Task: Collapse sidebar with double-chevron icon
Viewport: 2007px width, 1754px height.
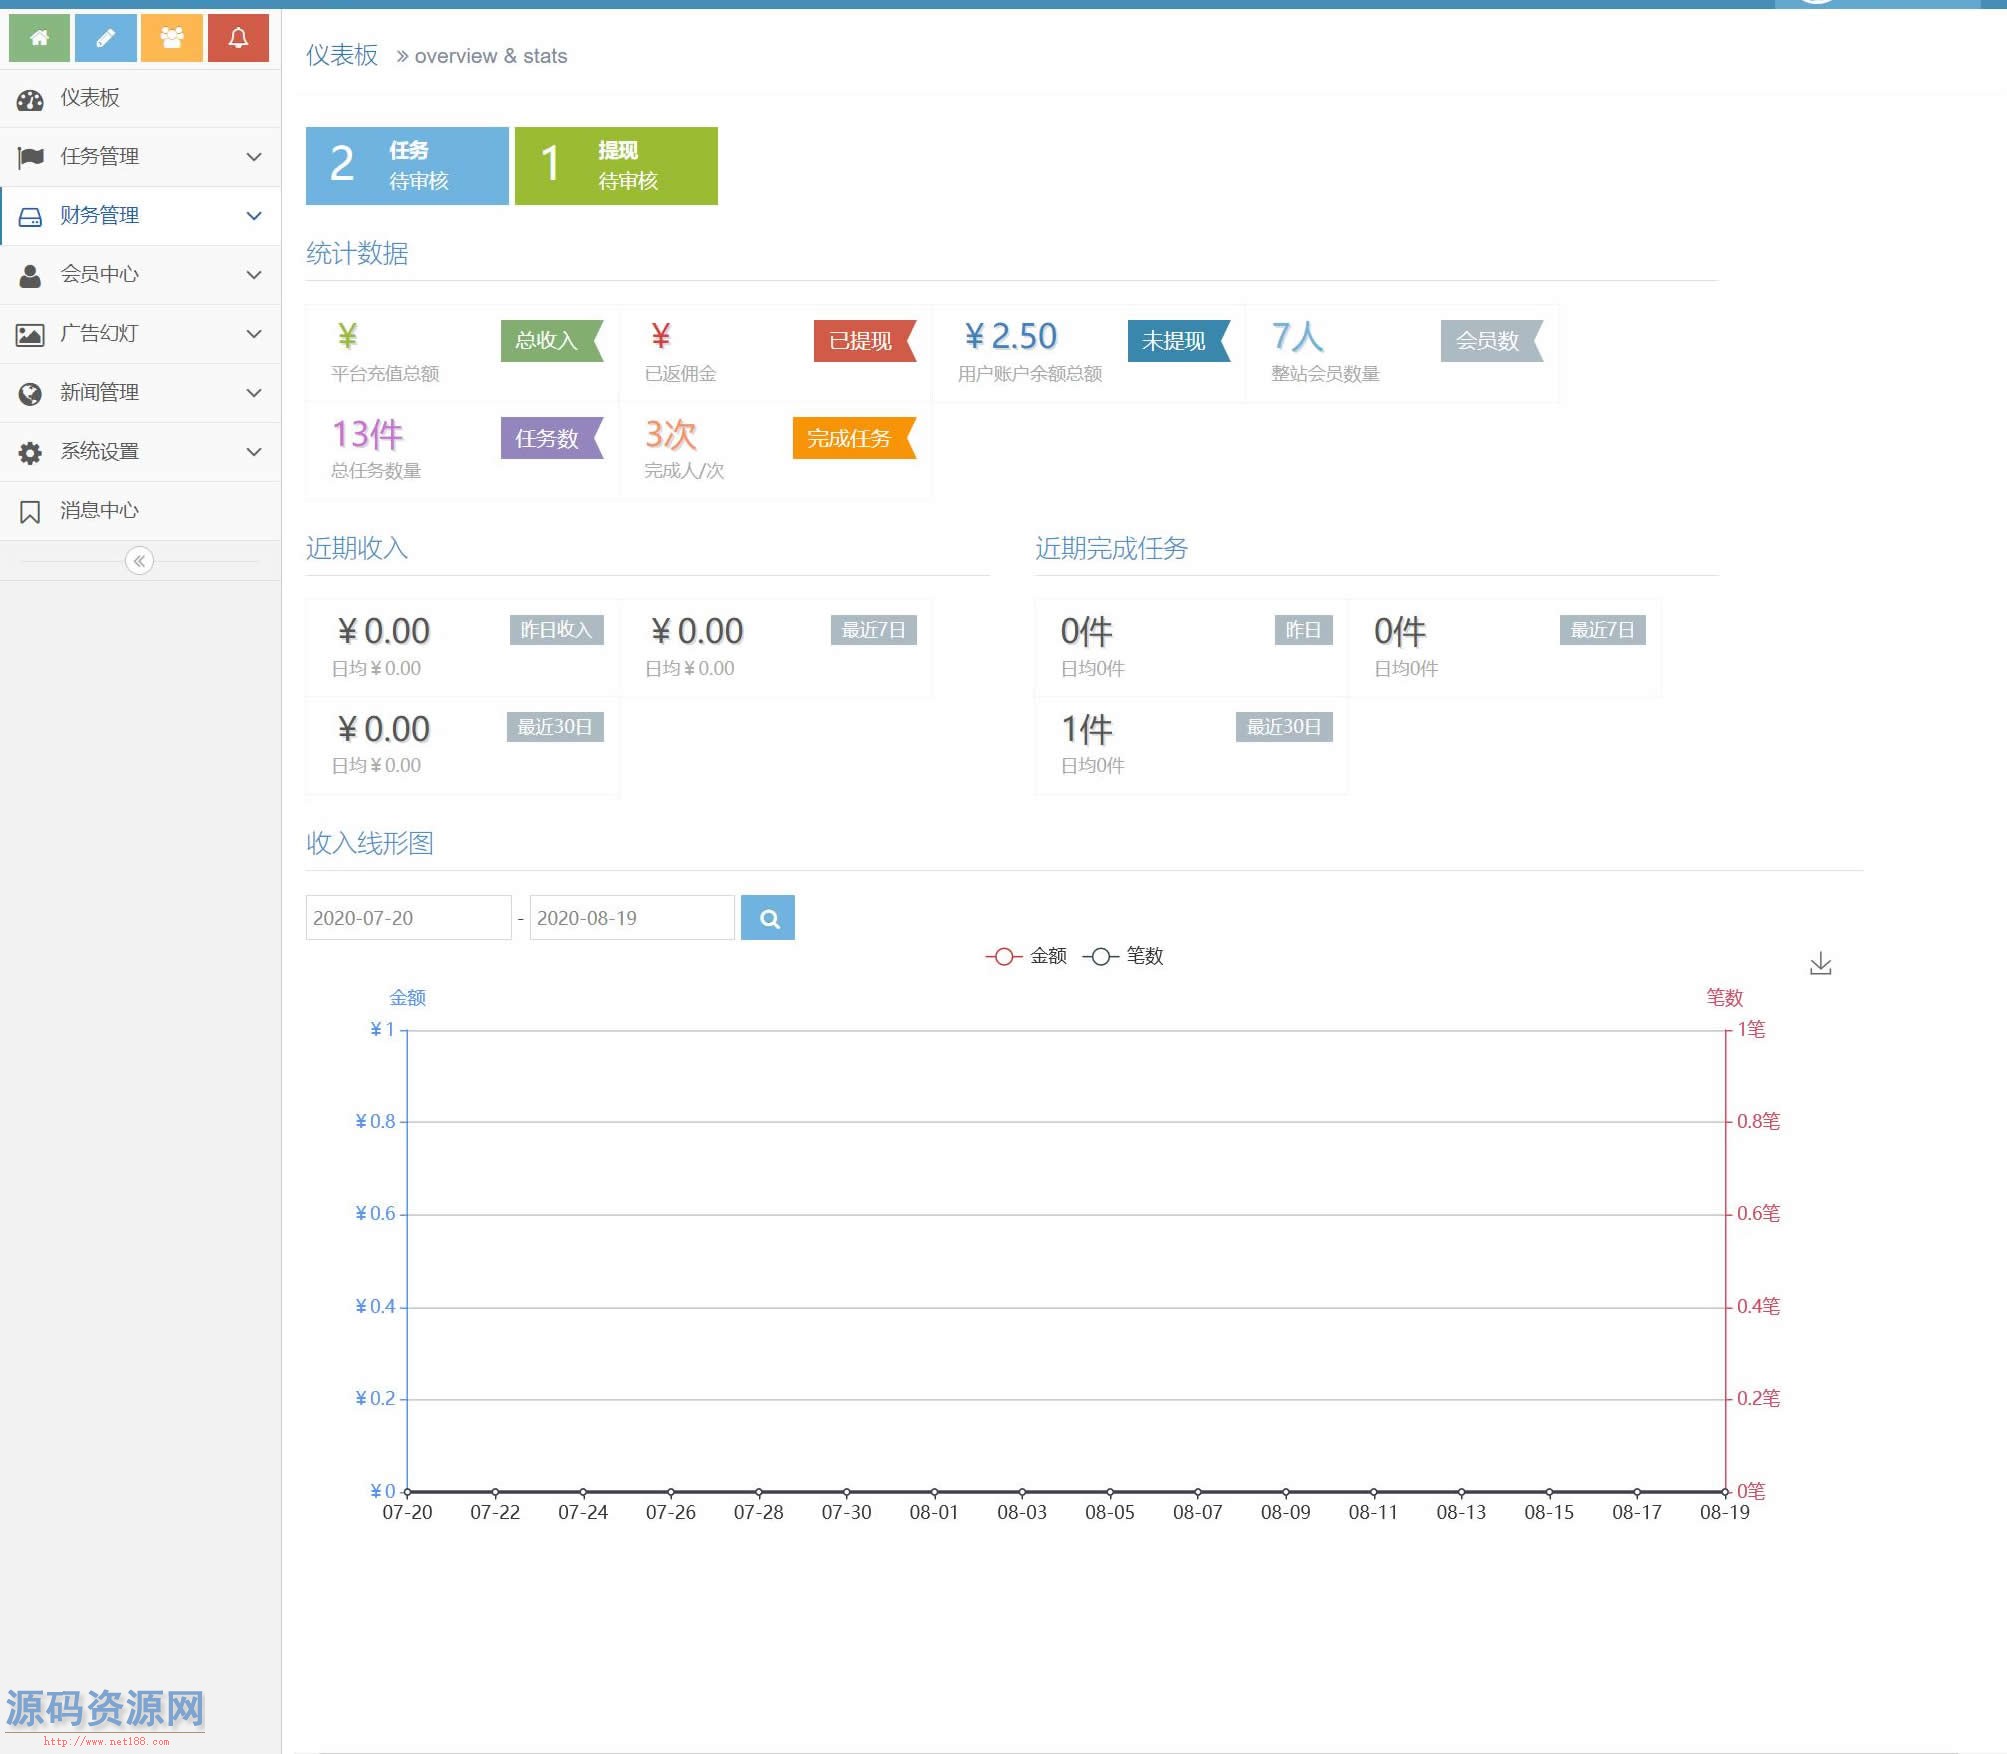Action: [x=139, y=561]
